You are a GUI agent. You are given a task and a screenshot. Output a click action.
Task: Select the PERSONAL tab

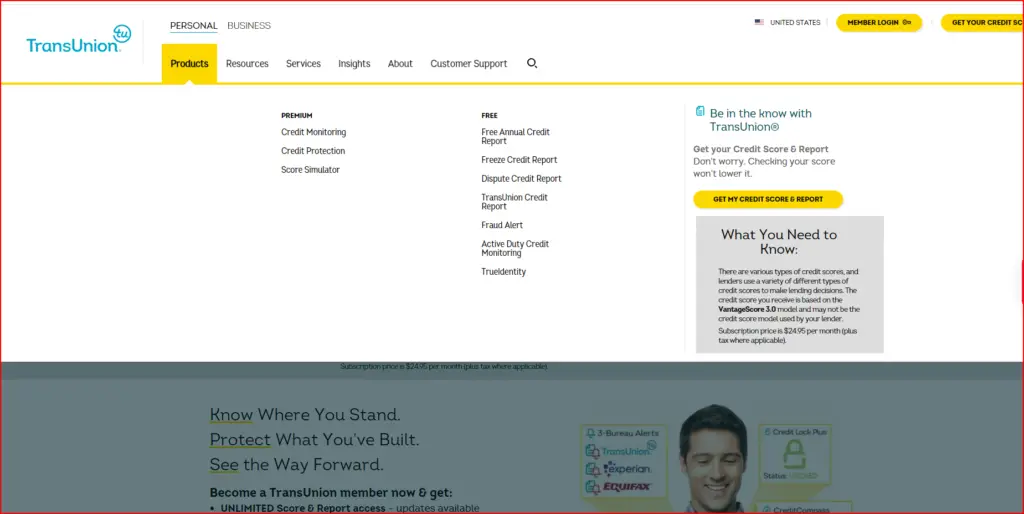(193, 25)
